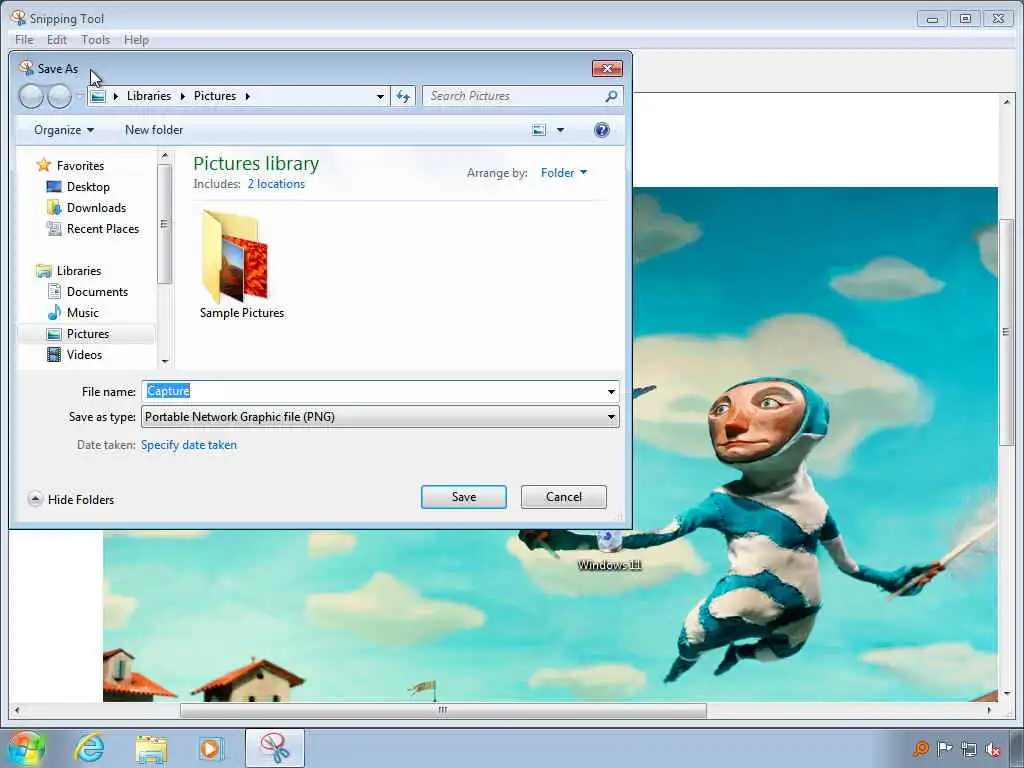Click the magnifier icon in Search Pictures

coord(611,97)
